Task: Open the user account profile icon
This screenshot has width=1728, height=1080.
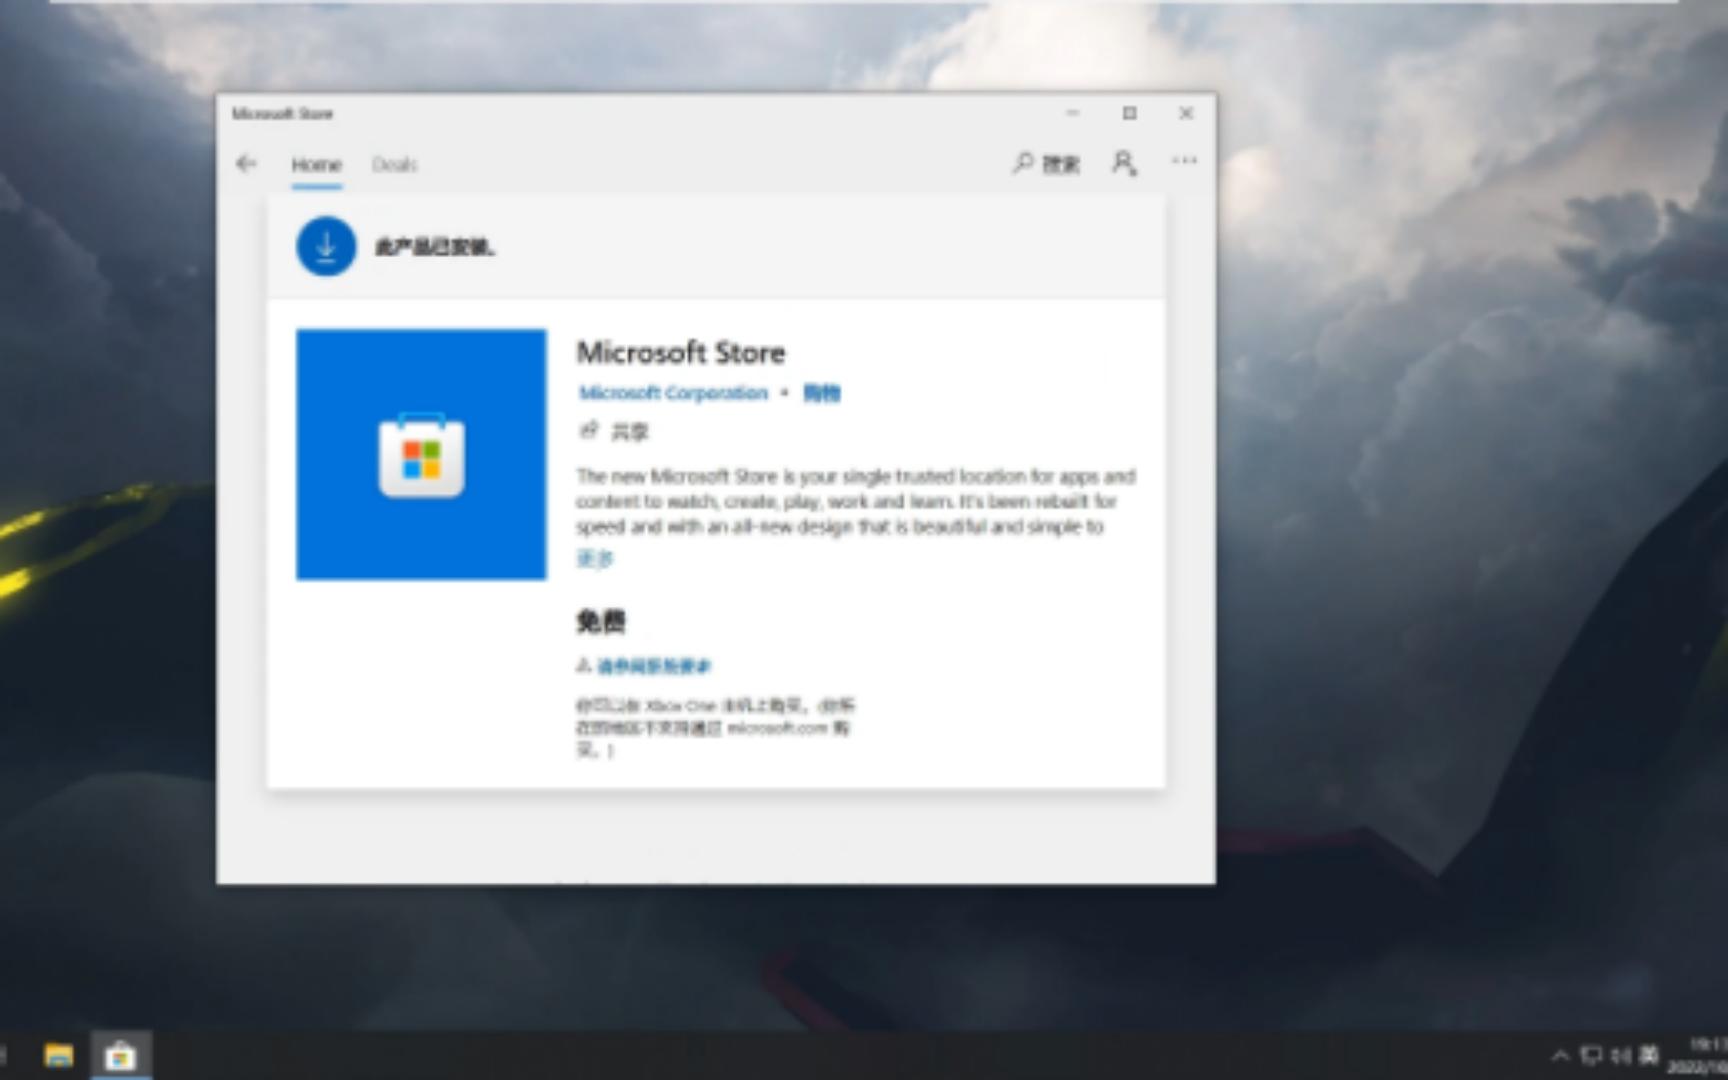Action: tap(1124, 162)
